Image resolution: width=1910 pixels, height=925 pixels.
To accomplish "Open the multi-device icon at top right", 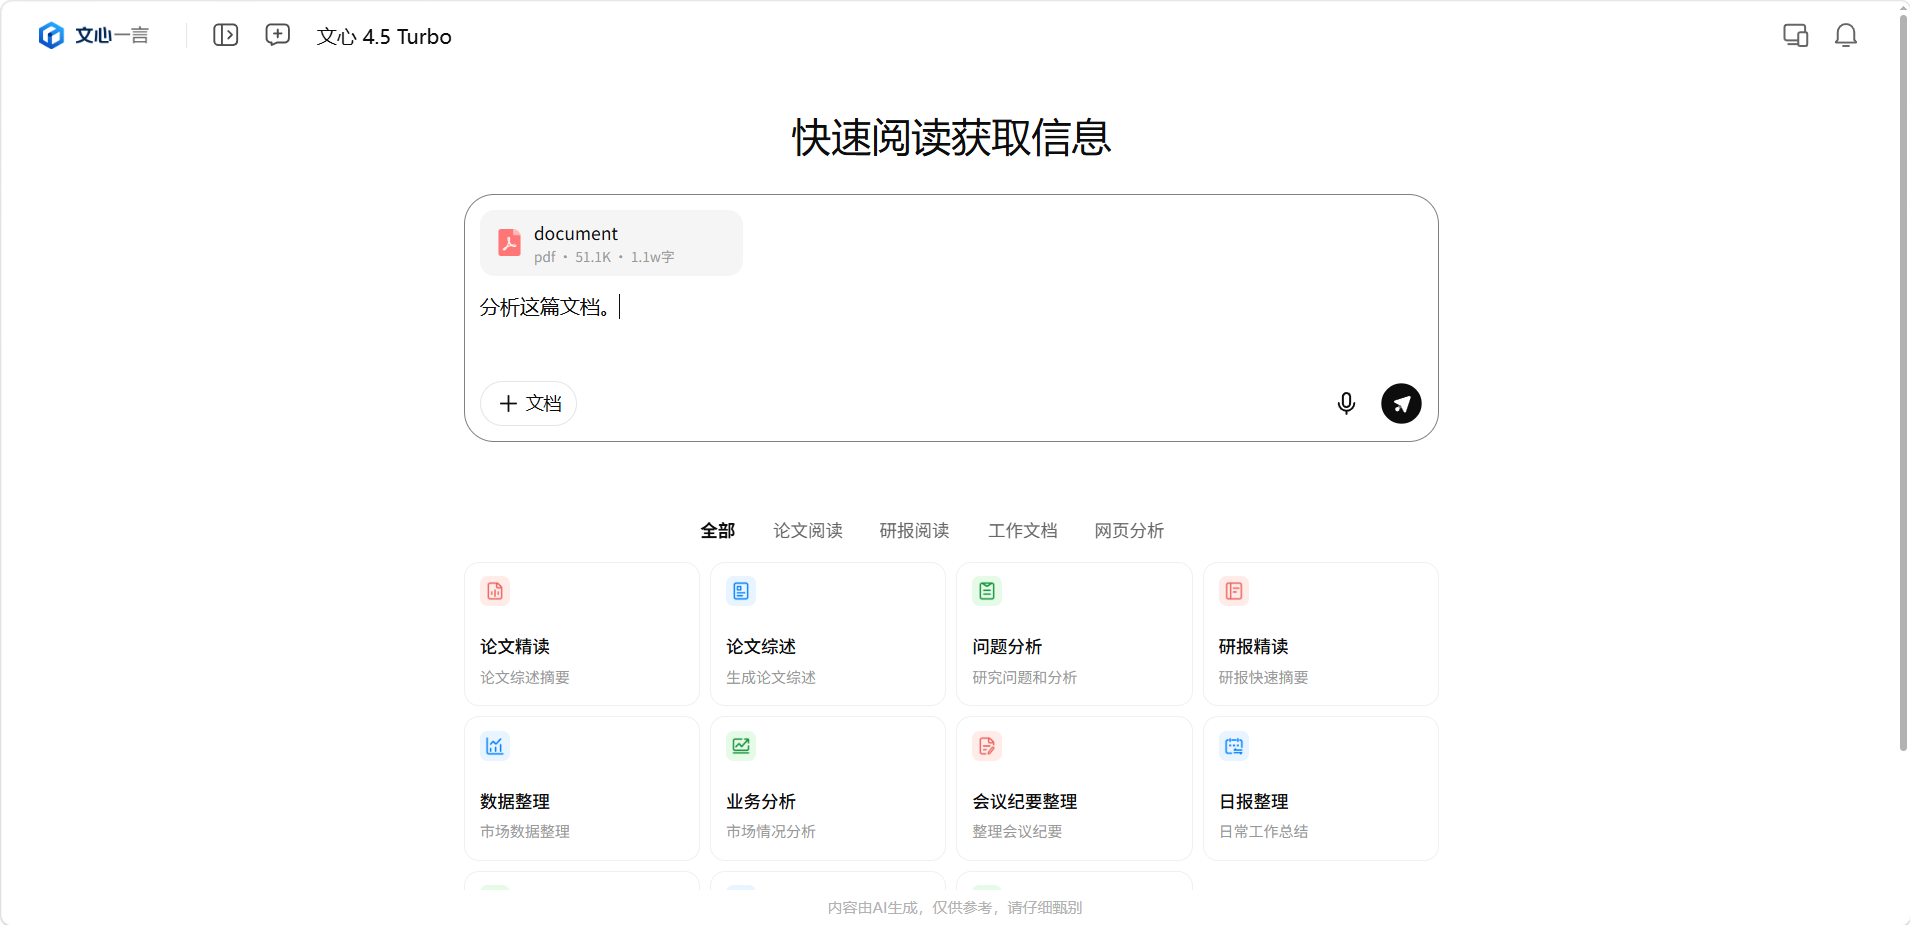I will point(1796,36).
